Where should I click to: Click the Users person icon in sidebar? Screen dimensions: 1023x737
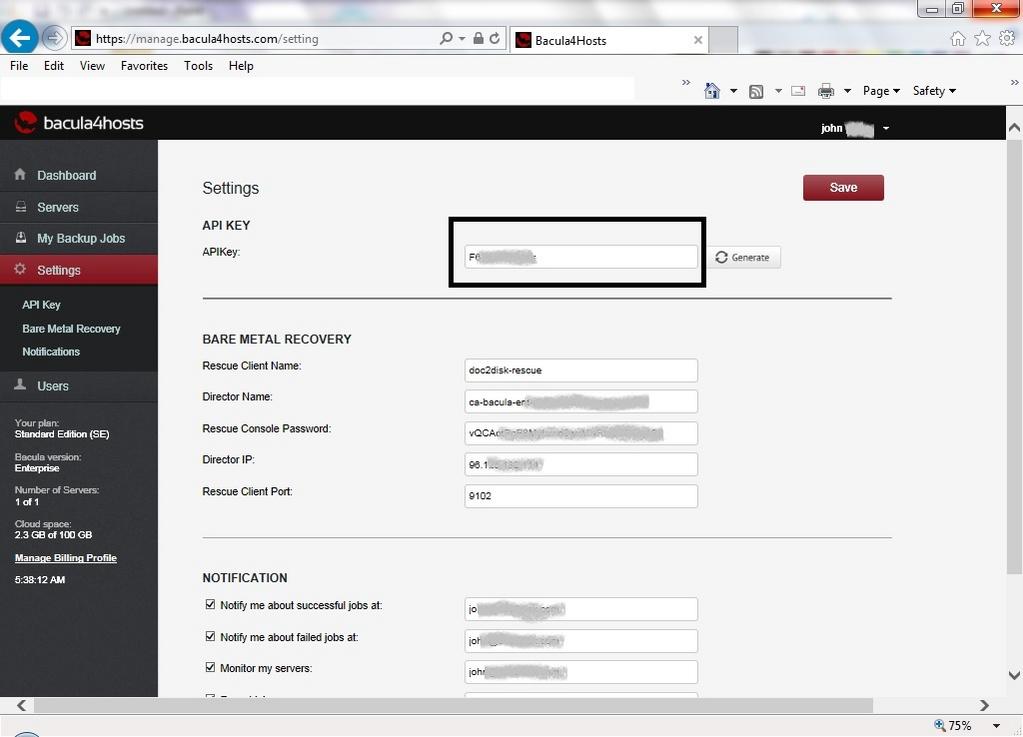coord(20,385)
